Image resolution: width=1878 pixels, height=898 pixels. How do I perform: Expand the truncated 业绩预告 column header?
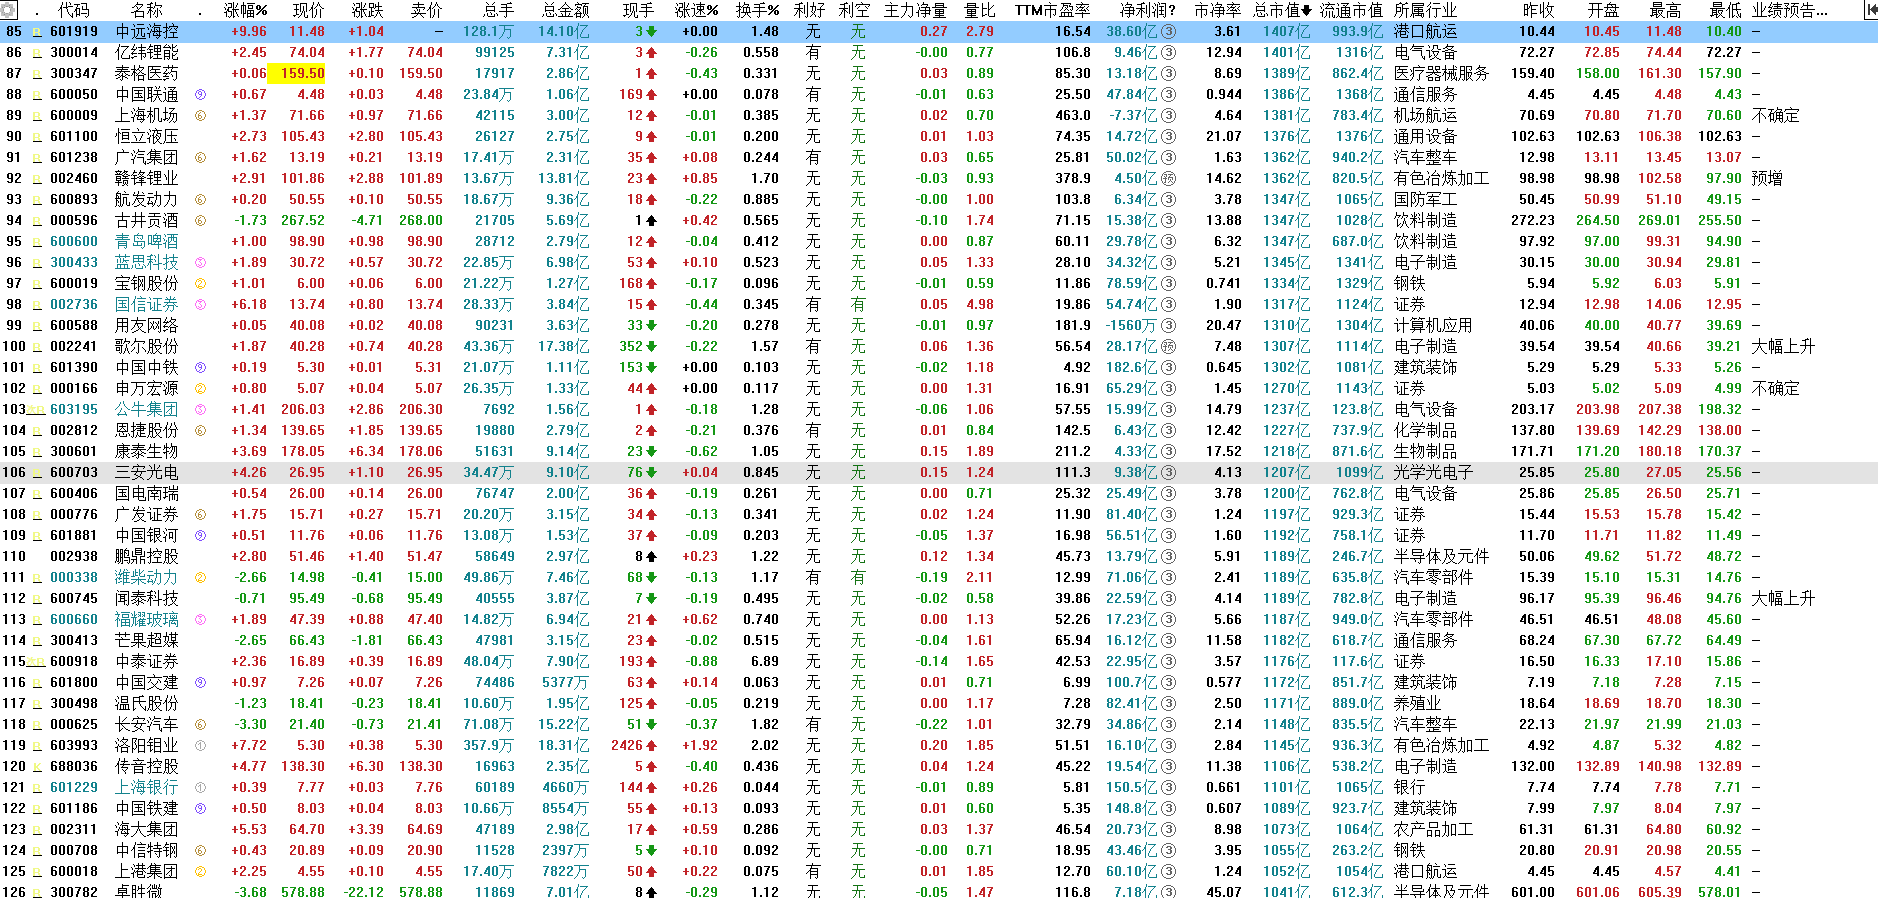point(1790,10)
